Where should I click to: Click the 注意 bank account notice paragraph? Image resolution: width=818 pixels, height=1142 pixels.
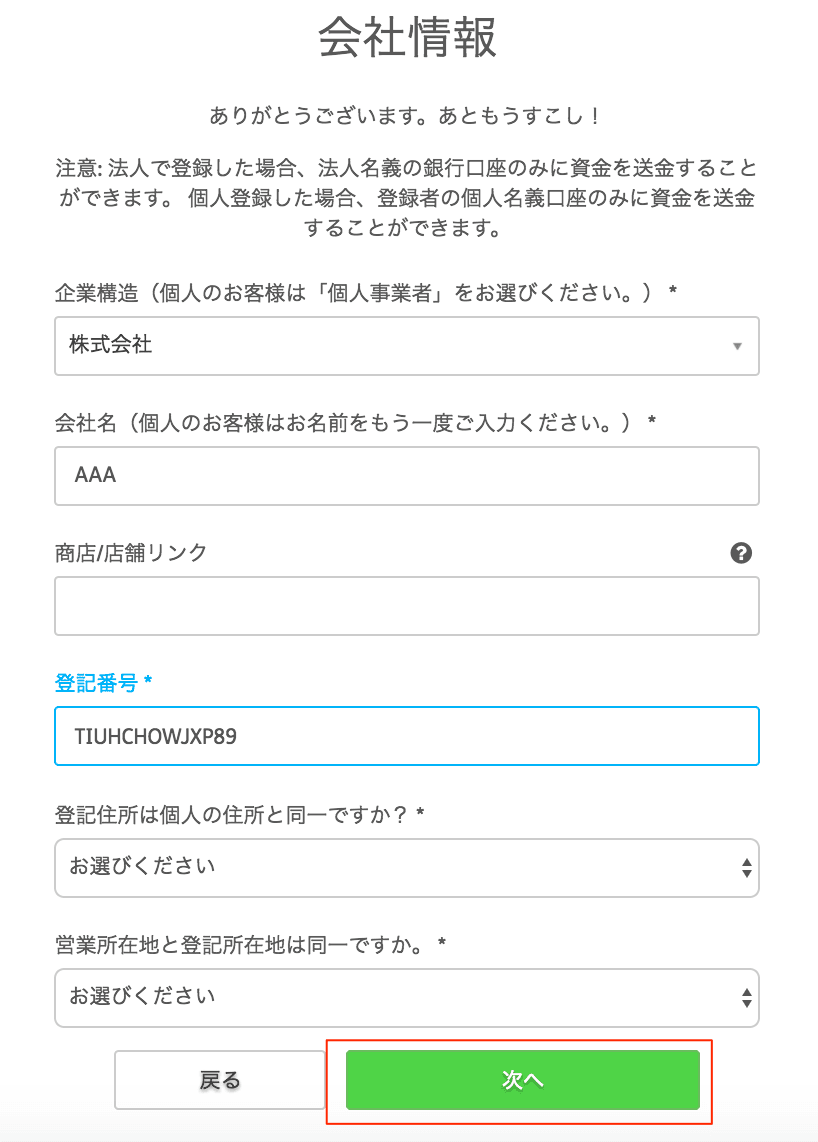coord(406,198)
